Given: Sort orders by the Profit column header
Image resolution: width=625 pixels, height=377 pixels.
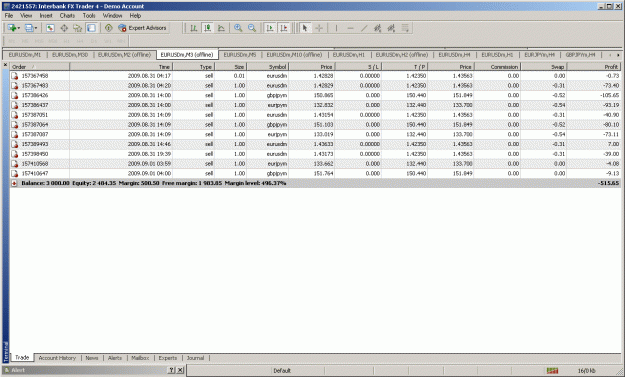Looking at the screenshot, I should point(594,67).
